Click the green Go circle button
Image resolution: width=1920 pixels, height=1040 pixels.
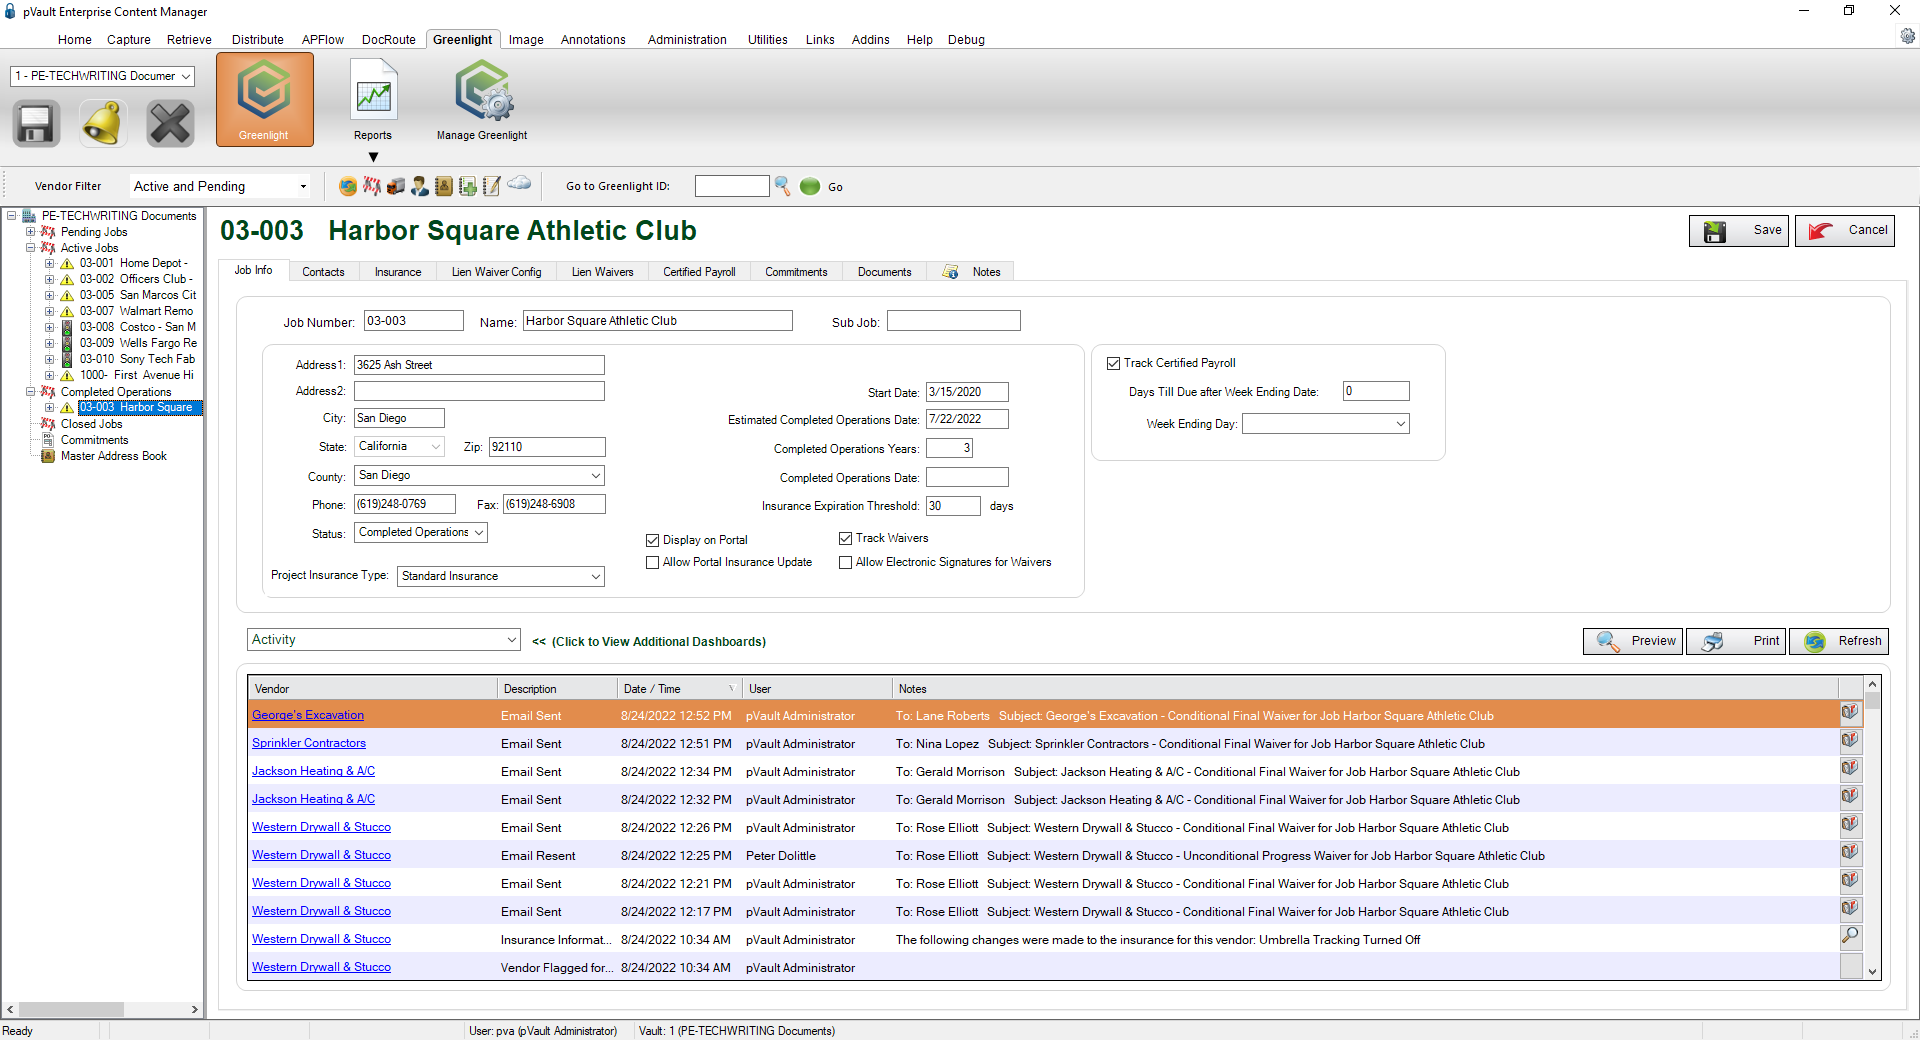[x=810, y=186]
